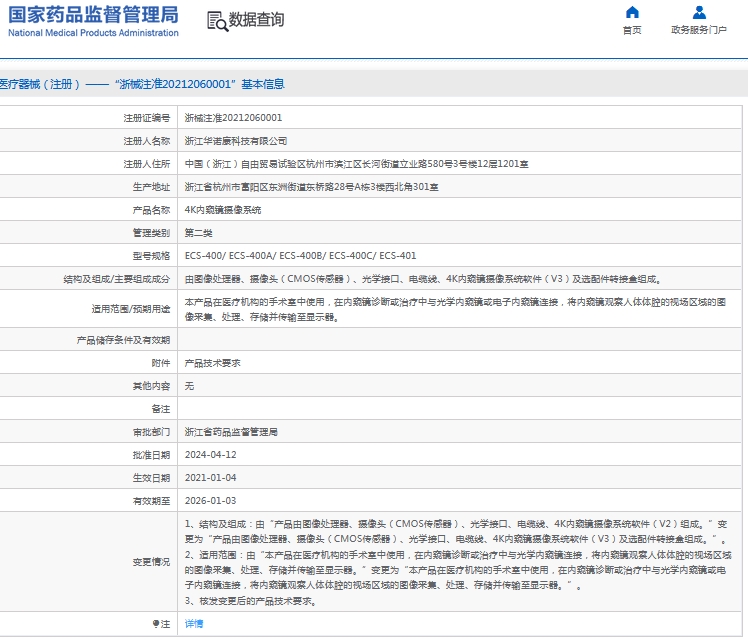Click the 结构及组成 composition value

(423, 279)
